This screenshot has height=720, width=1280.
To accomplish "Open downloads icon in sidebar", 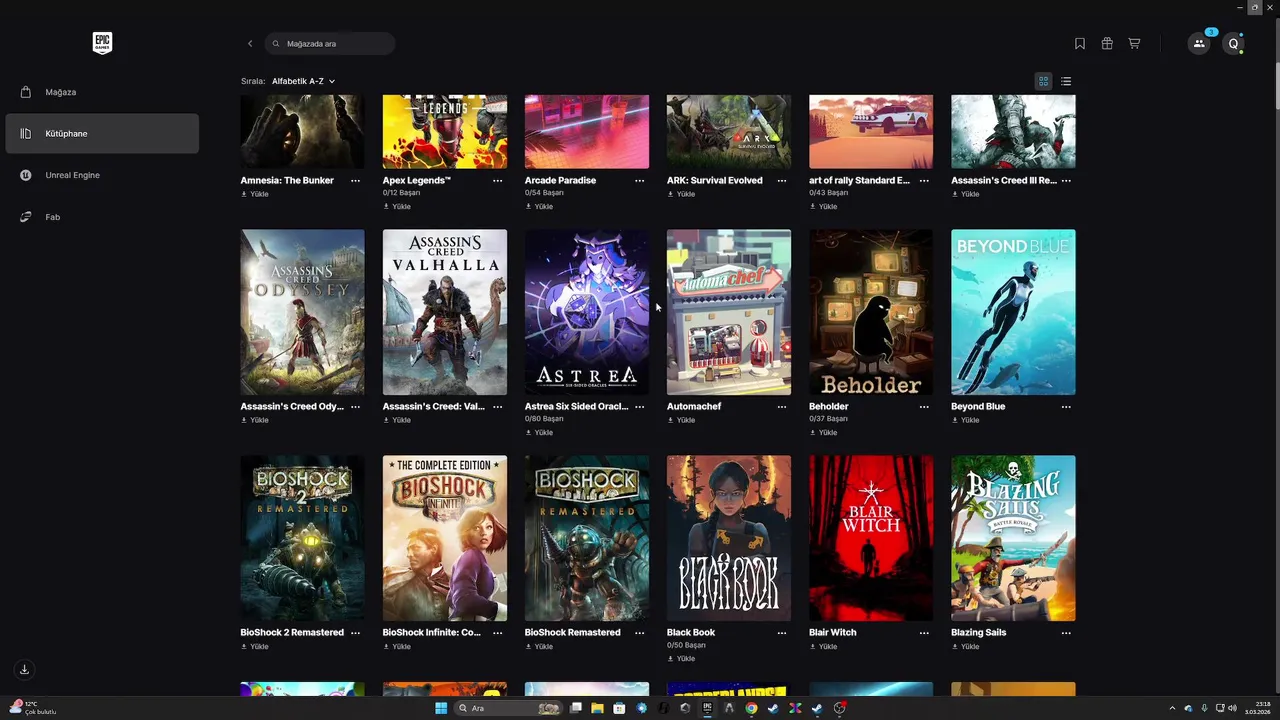I will 25,669.
